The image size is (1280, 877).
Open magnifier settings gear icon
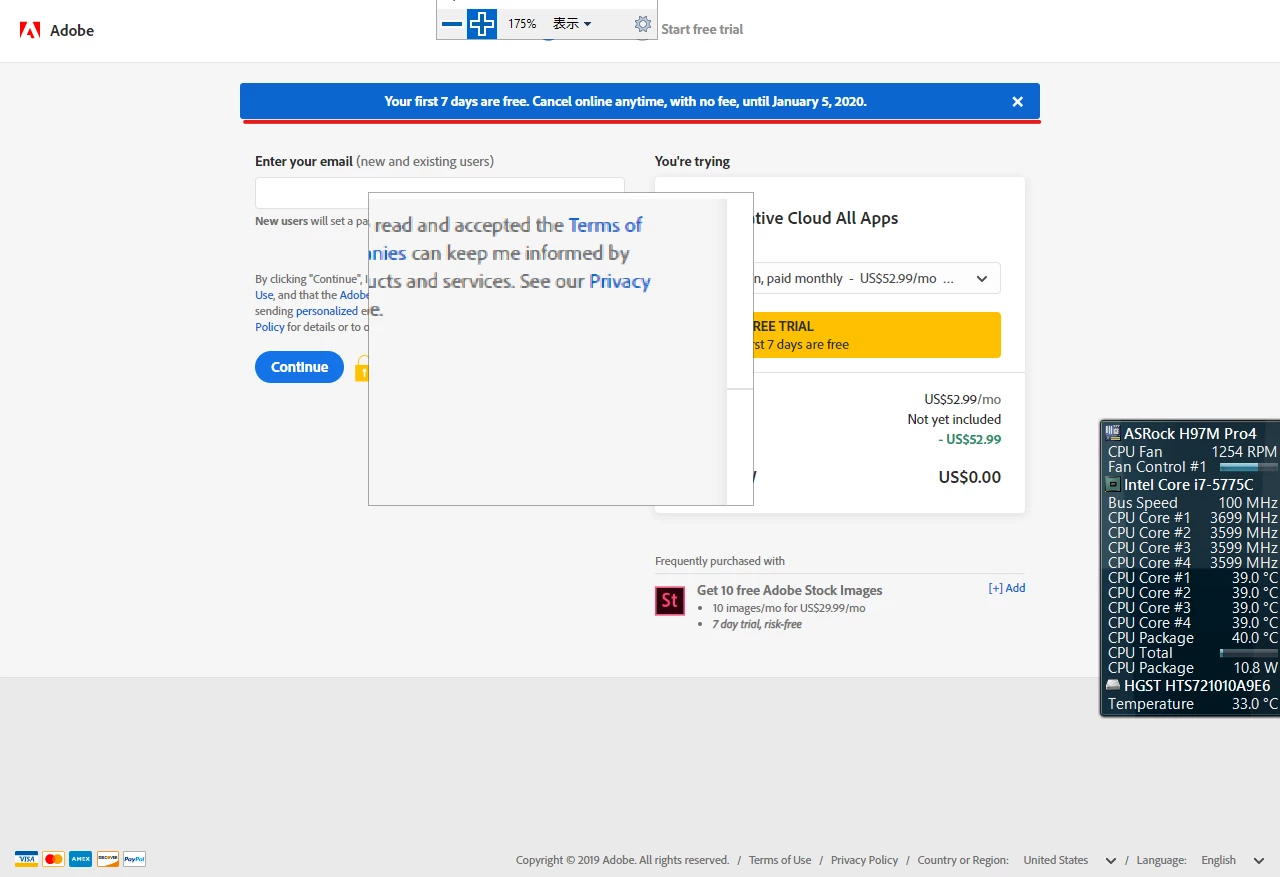click(x=643, y=24)
